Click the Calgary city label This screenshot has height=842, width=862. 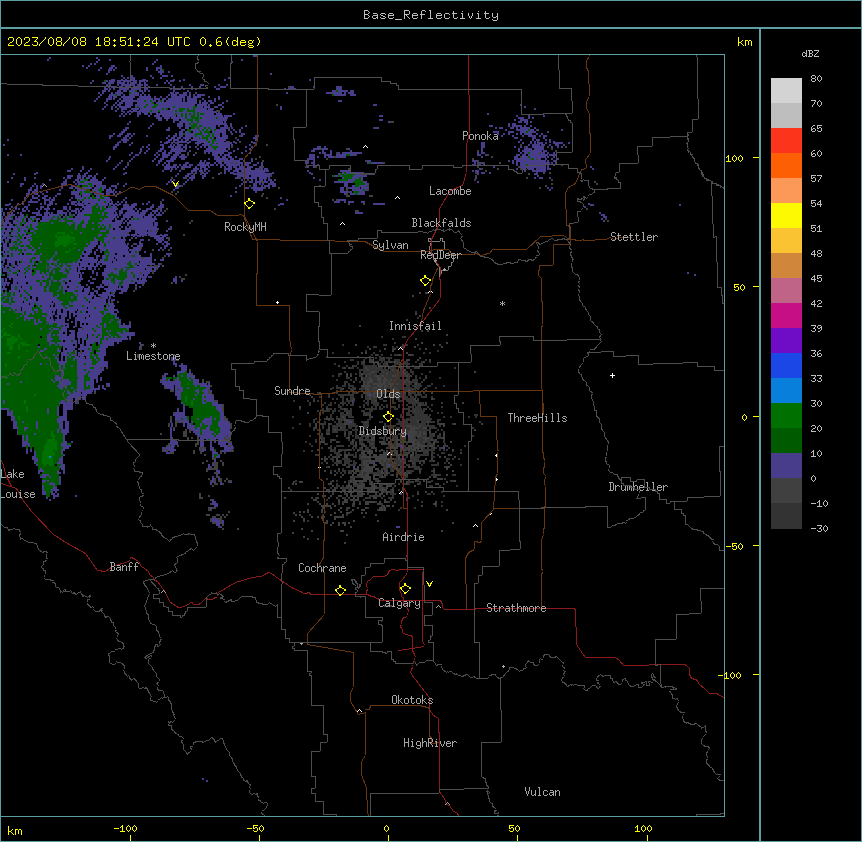(400, 603)
